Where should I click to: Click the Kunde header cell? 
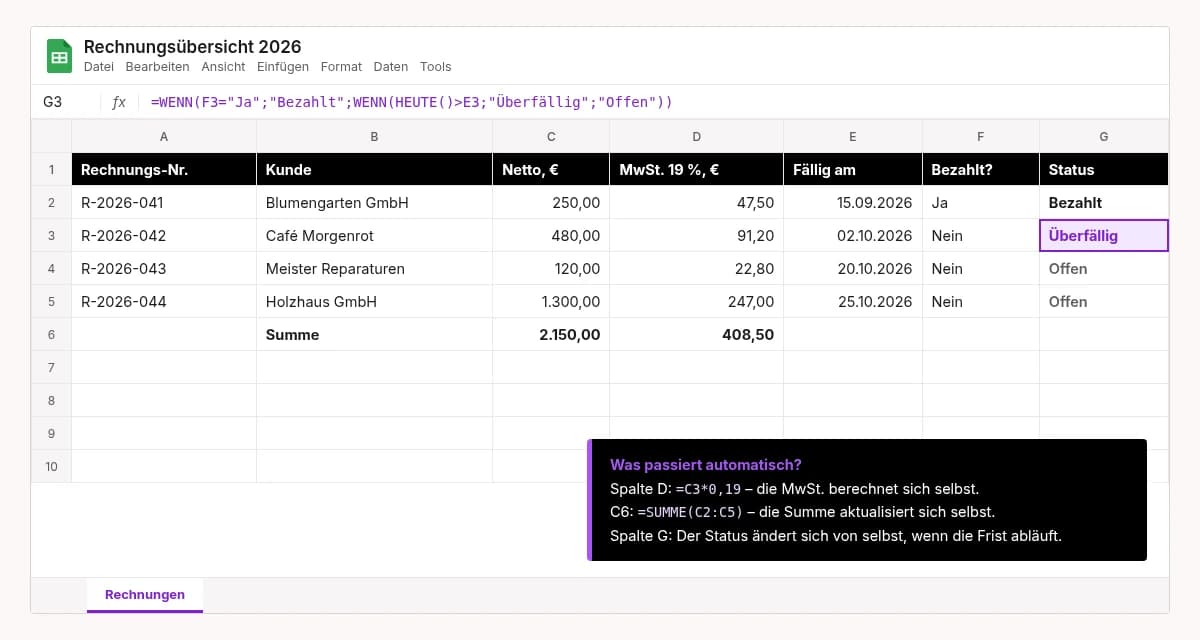point(374,170)
